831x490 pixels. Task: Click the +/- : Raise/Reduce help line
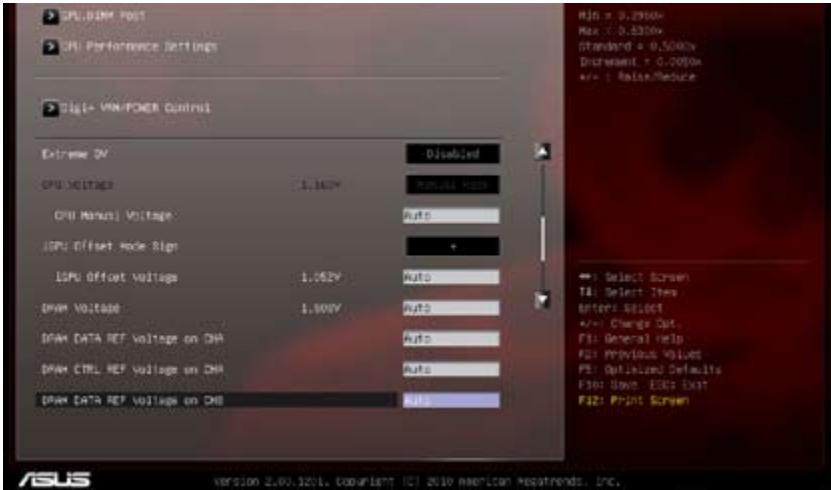coord(637,77)
